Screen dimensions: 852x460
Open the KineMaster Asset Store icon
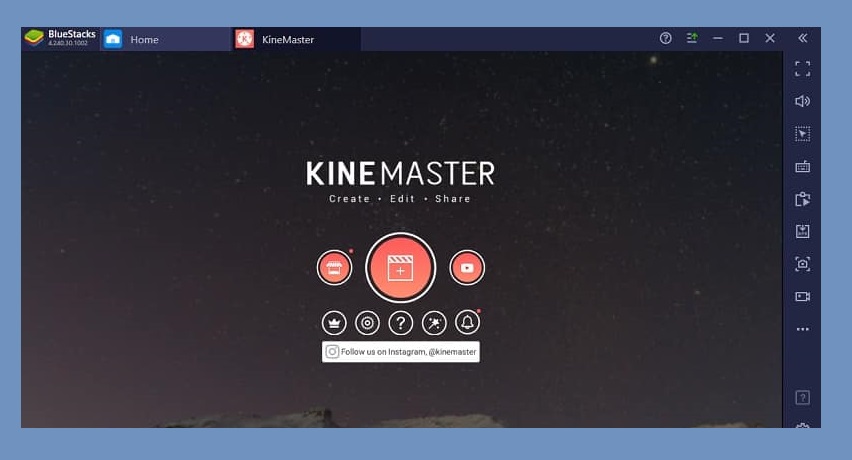coord(334,267)
